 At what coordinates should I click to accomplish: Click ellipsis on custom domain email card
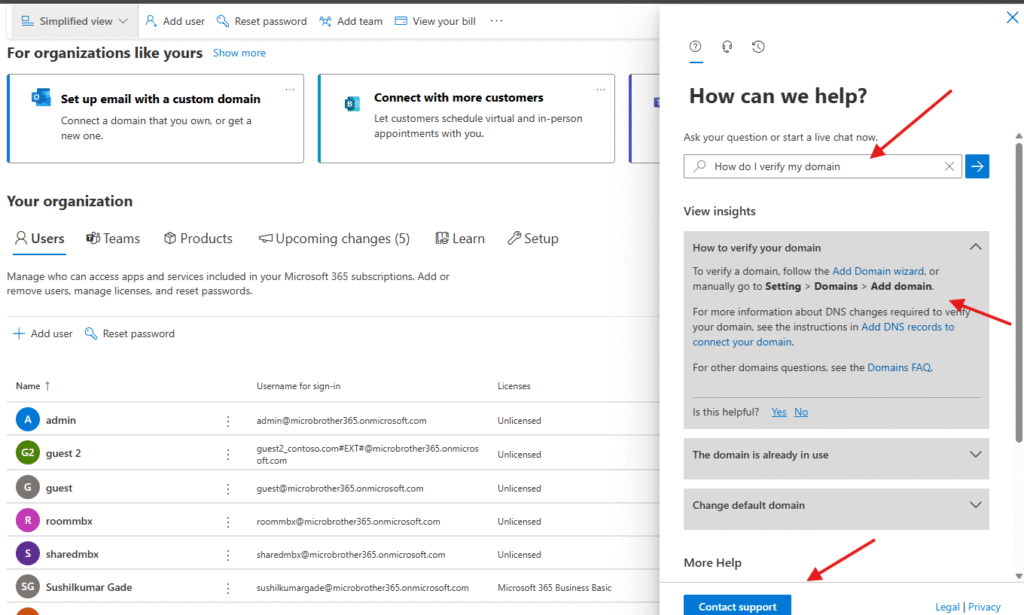pyautogui.click(x=290, y=90)
